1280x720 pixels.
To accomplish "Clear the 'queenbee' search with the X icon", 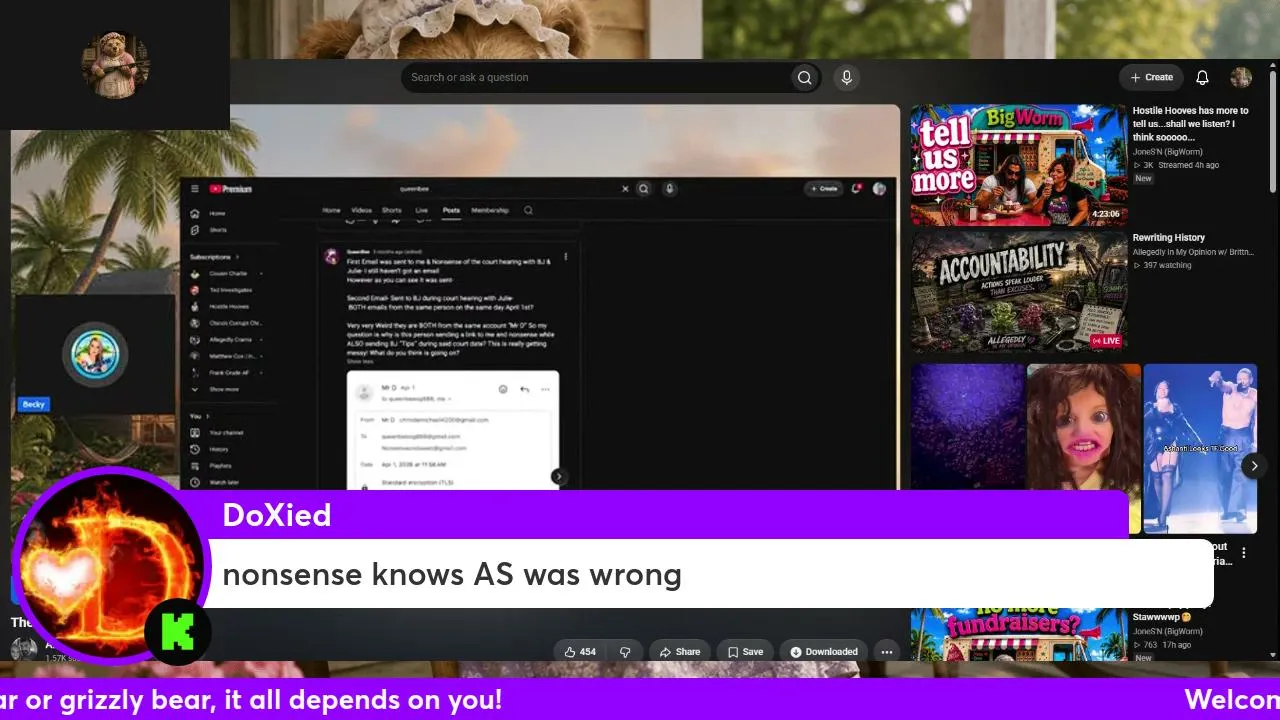I will pos(626,188).
